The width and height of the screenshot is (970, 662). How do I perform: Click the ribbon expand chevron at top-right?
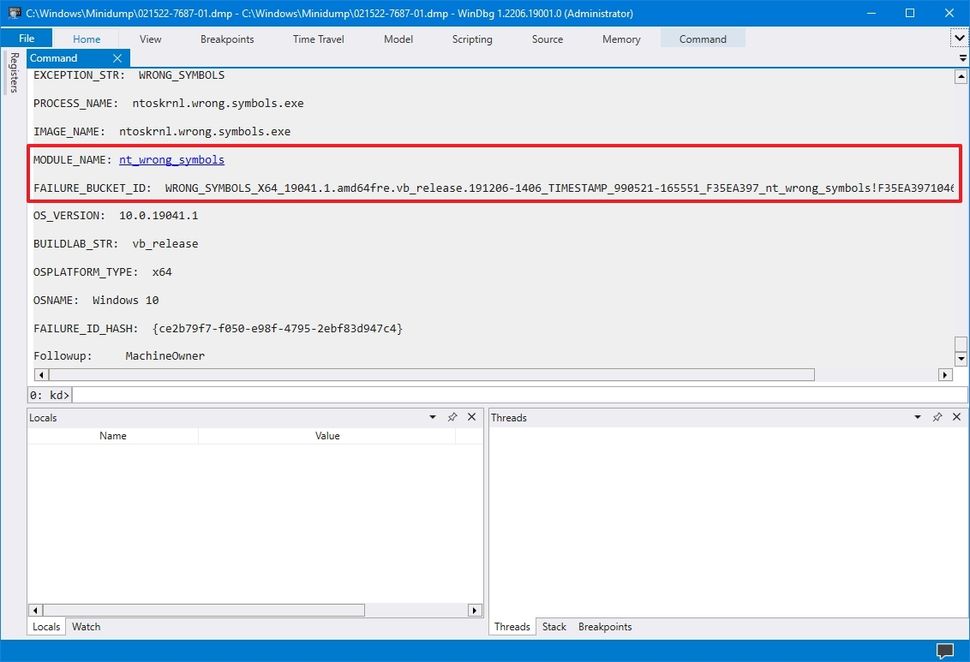click(x=959, y=37)
